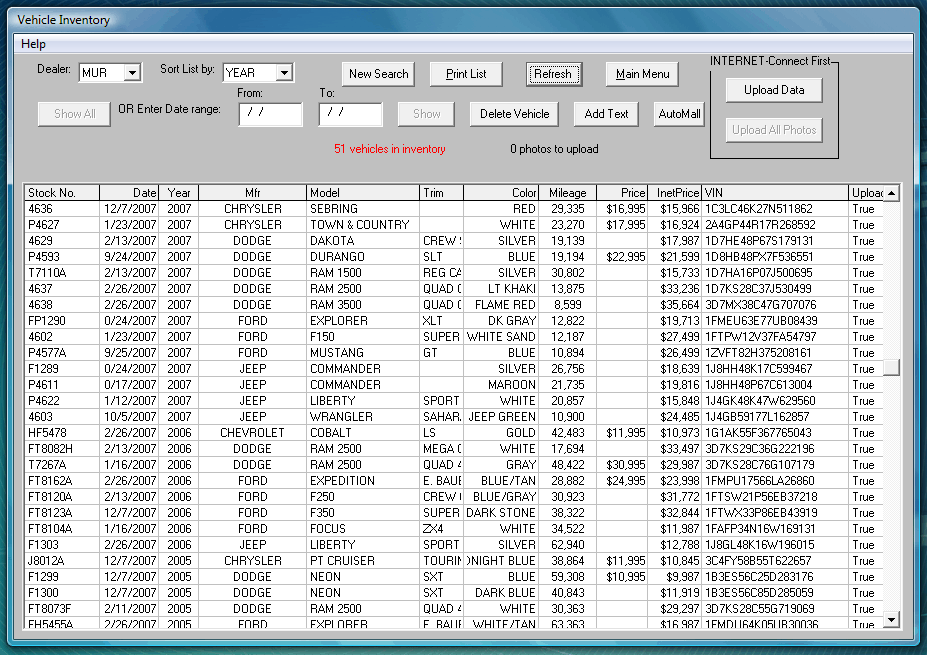Click the Color column header

click(x=501, y=193)
